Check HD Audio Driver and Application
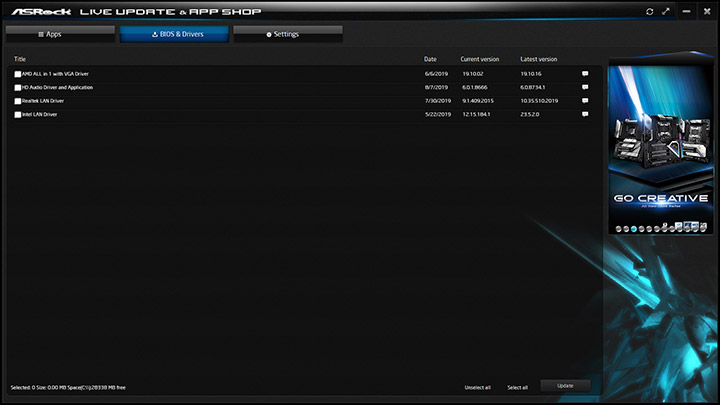Viewport: 720px width, 405px height. [x=17, y=88]
